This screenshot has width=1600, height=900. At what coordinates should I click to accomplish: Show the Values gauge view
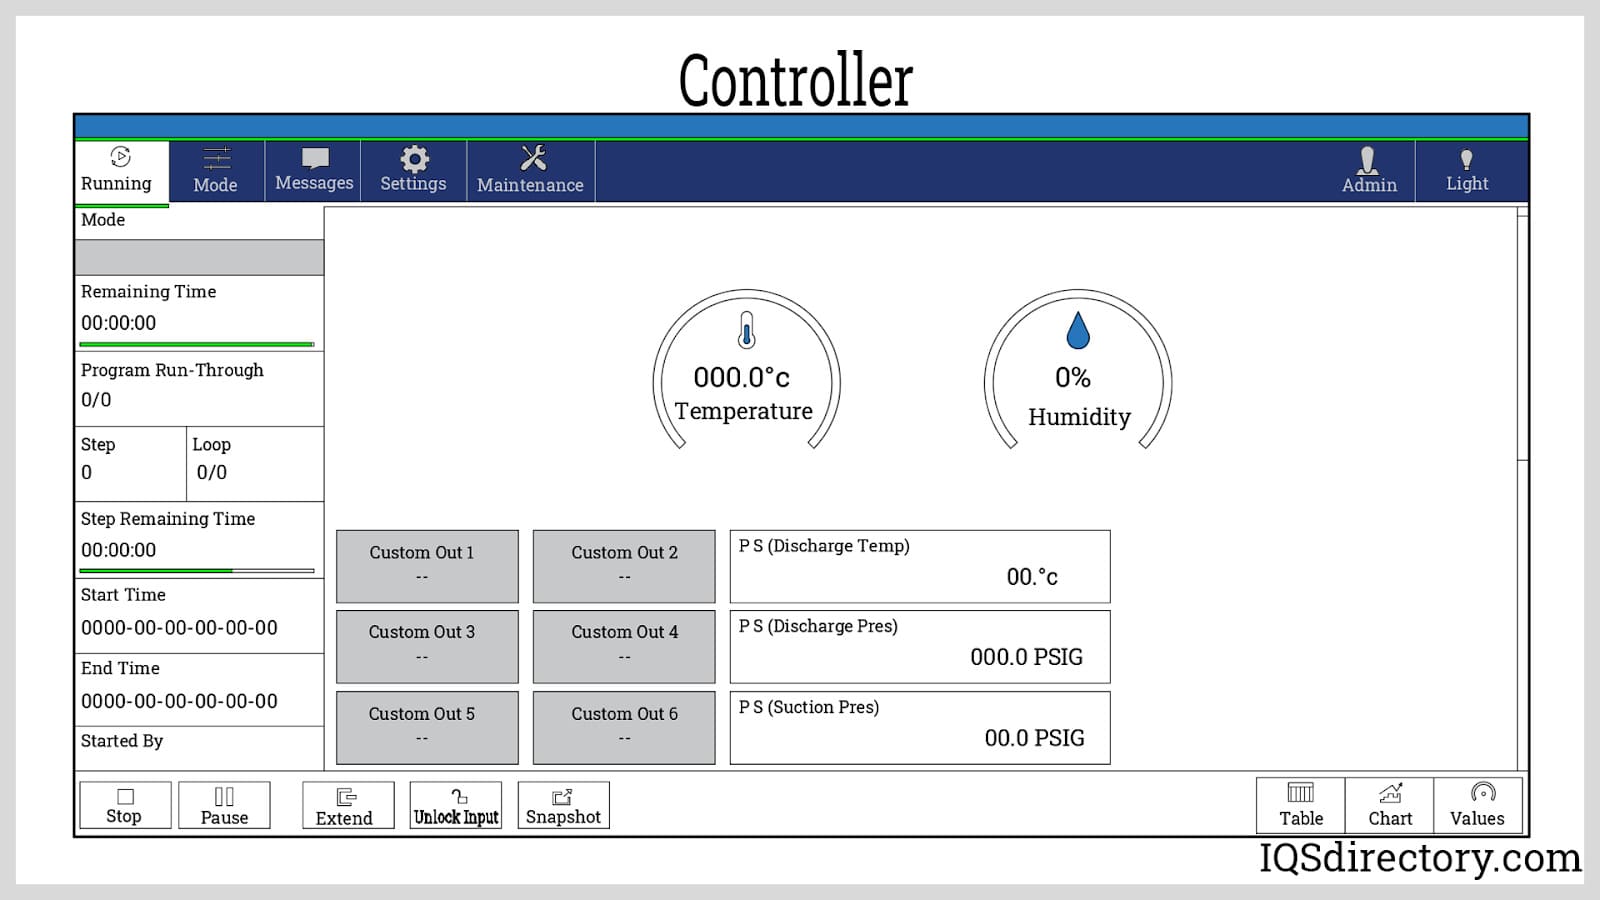click(1477, 805)
